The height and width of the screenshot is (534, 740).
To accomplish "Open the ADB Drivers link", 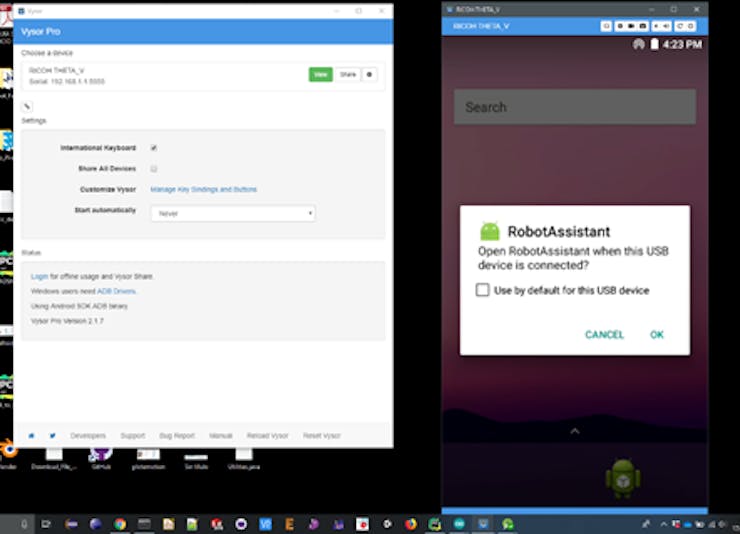I will click(116, 292).
